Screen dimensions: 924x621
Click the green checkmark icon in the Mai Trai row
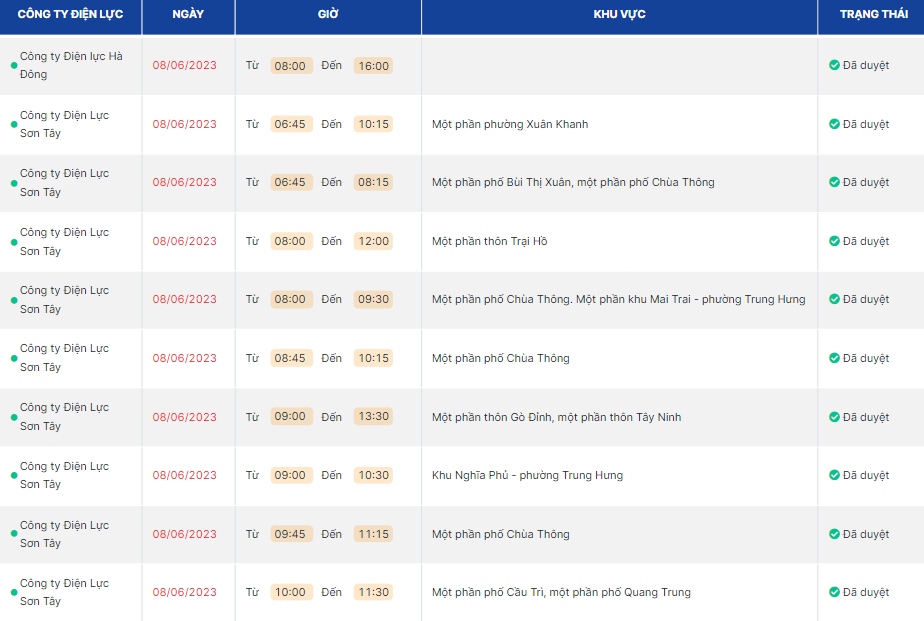(x=834, y=299)
